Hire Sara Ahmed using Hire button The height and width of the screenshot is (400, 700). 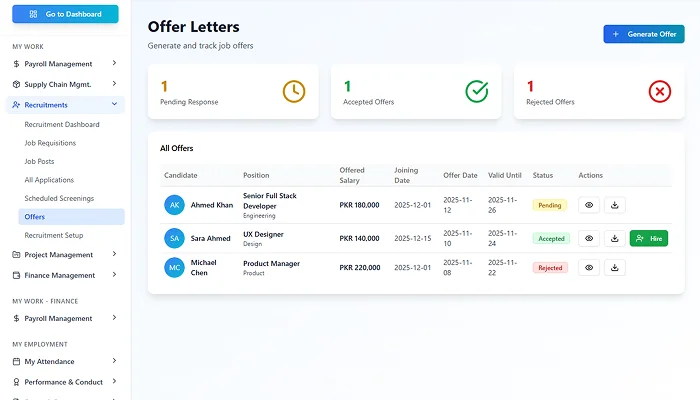click(648, 238)
